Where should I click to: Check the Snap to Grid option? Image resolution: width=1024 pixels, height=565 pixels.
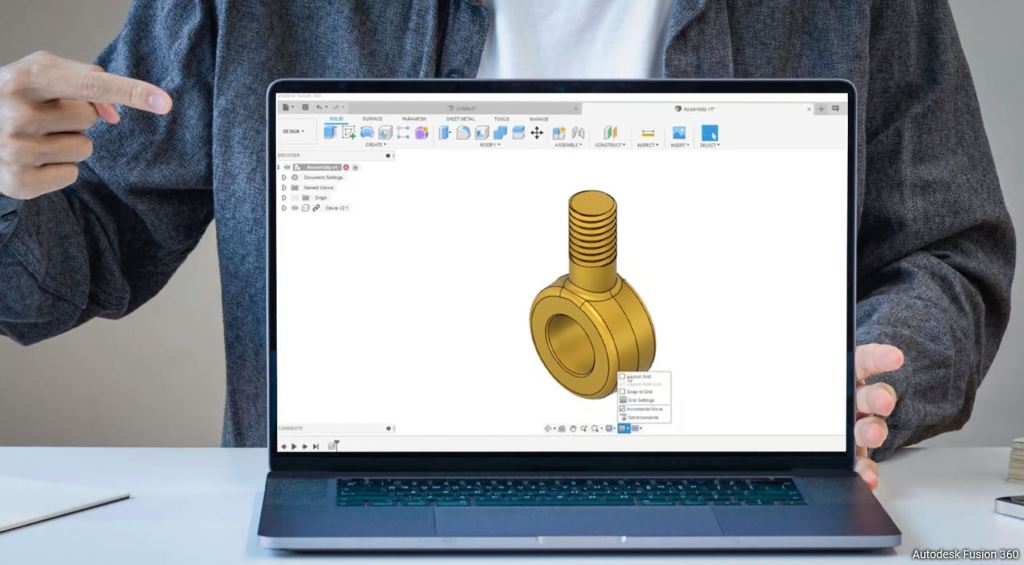(x=622, y=391)
